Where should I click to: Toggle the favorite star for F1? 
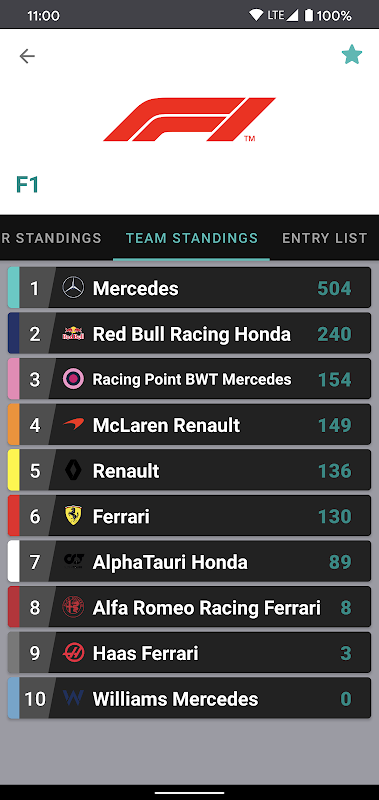pos(352,55)
